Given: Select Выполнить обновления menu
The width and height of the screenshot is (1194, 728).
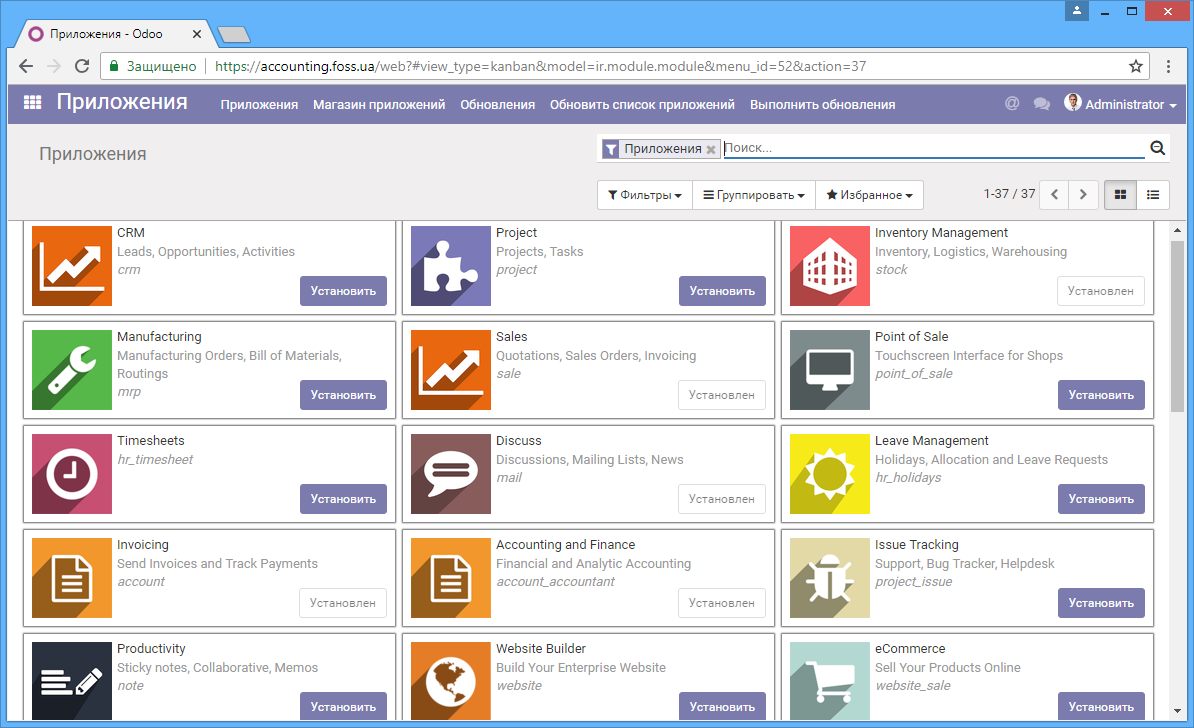Looking at the screenshot, I should [x=822, y=104].
